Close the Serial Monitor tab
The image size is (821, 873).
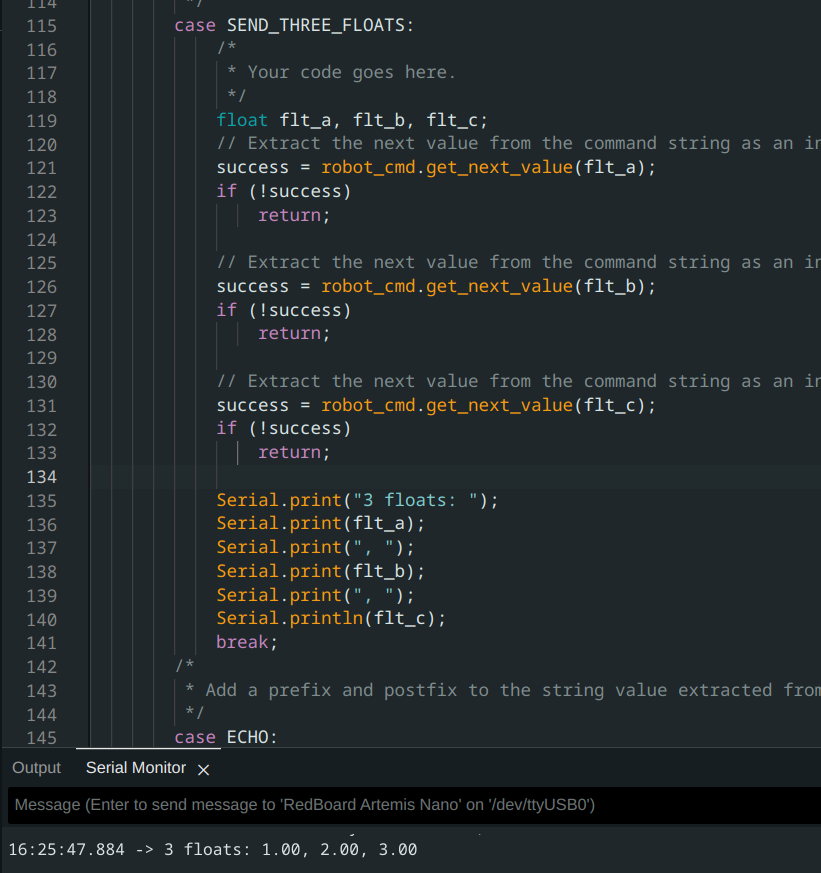coord(204,769)
